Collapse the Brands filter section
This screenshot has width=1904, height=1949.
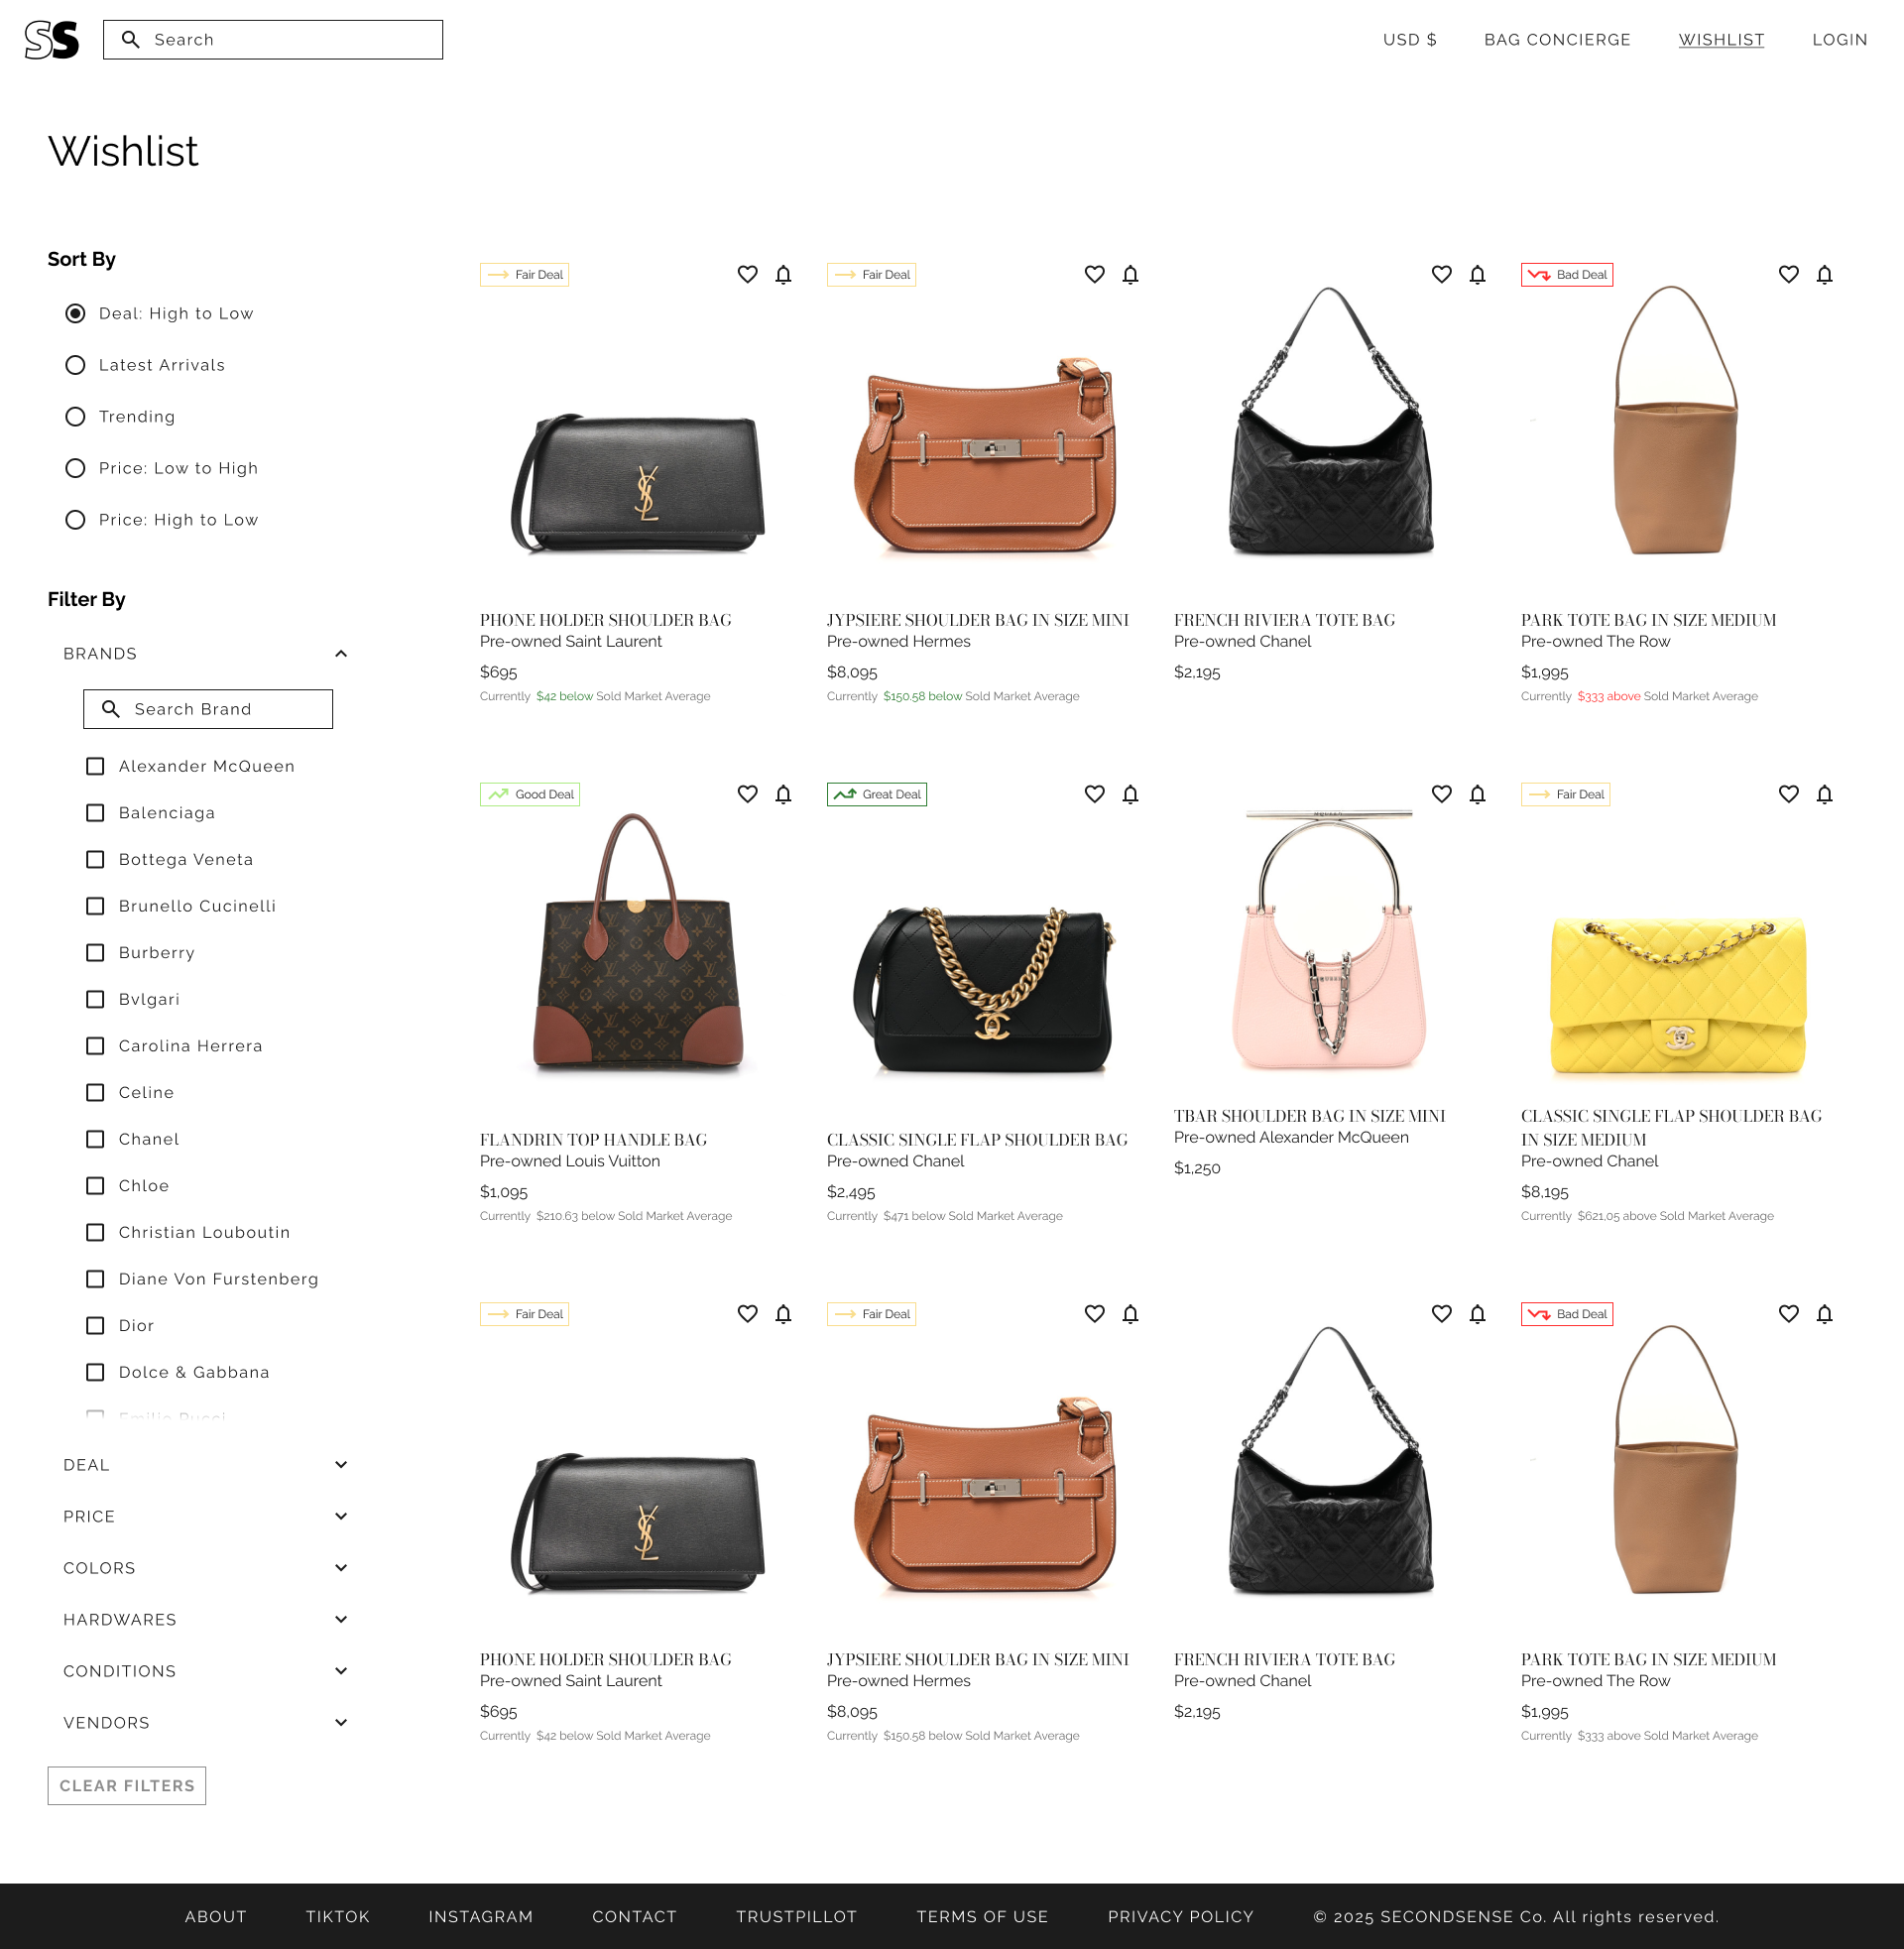(341, 653)
